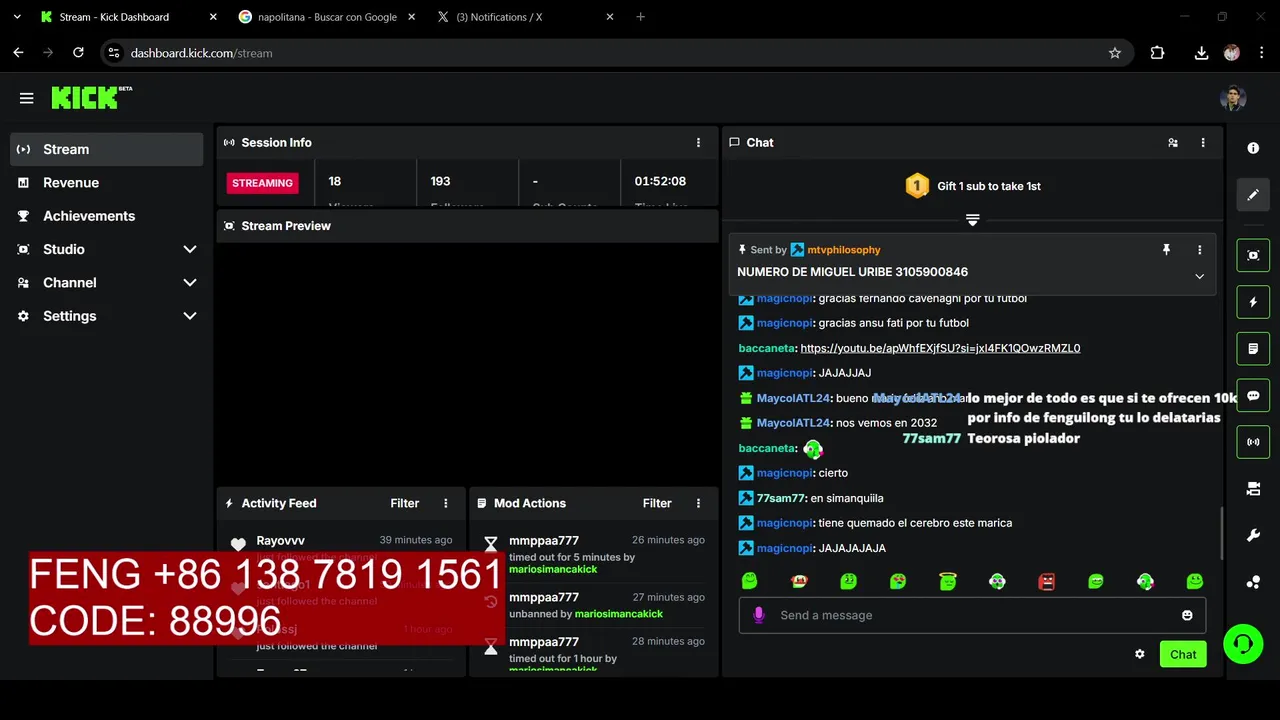Select Stream in the sidebar
Viewport: 1280px width, 720px height.
click(106, 149)
